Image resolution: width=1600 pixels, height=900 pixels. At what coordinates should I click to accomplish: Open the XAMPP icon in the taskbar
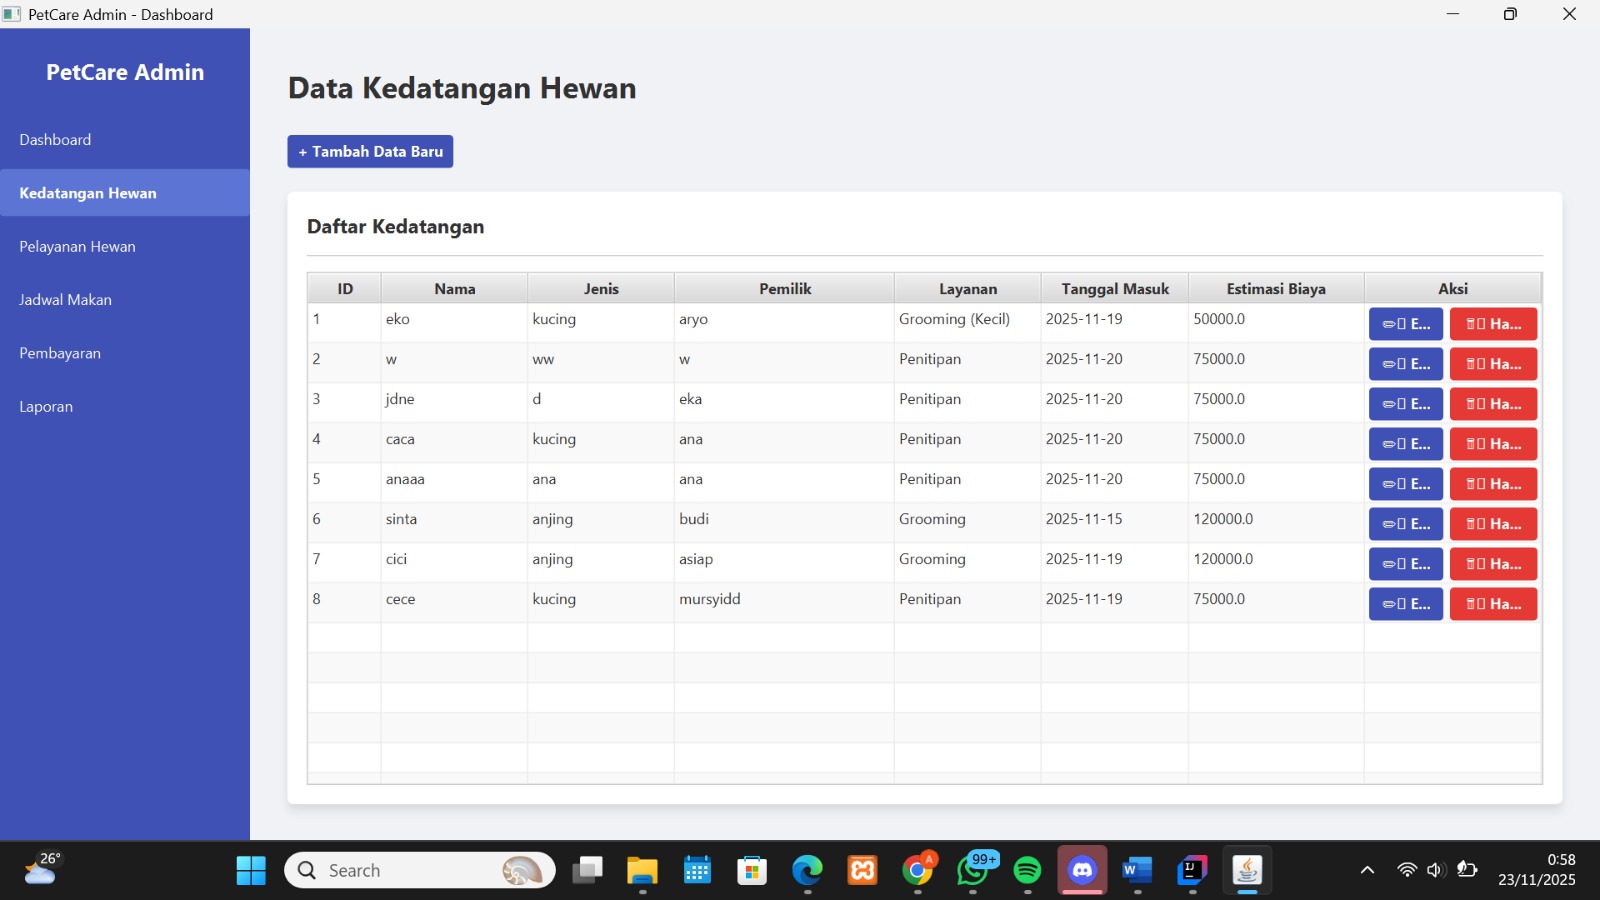click(x=862, y=870)
